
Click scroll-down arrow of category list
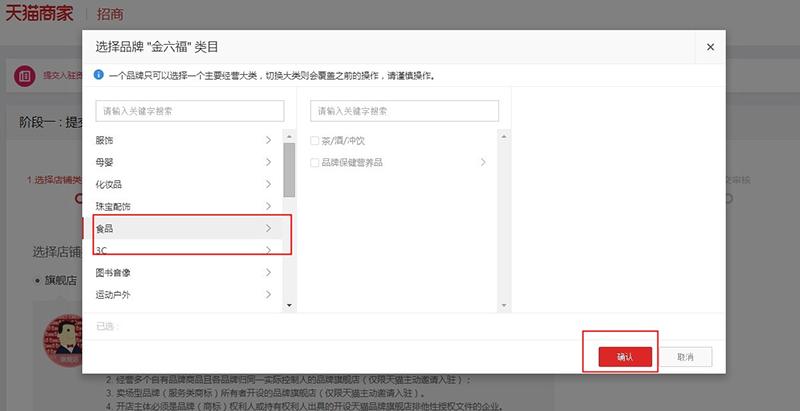289,304
